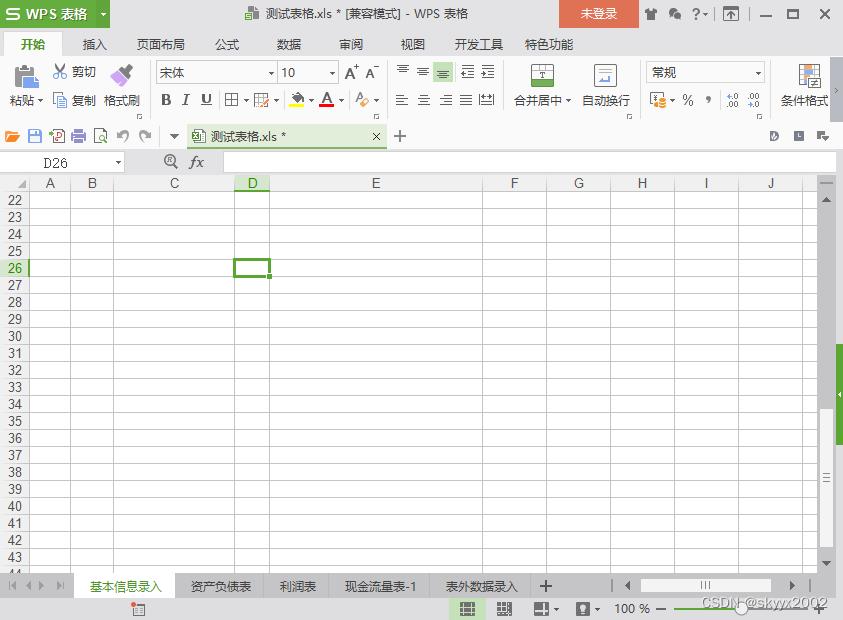Screen dimensions: 843x620
Task: Click the percent style % icon
Action: [x=687, y=101]
